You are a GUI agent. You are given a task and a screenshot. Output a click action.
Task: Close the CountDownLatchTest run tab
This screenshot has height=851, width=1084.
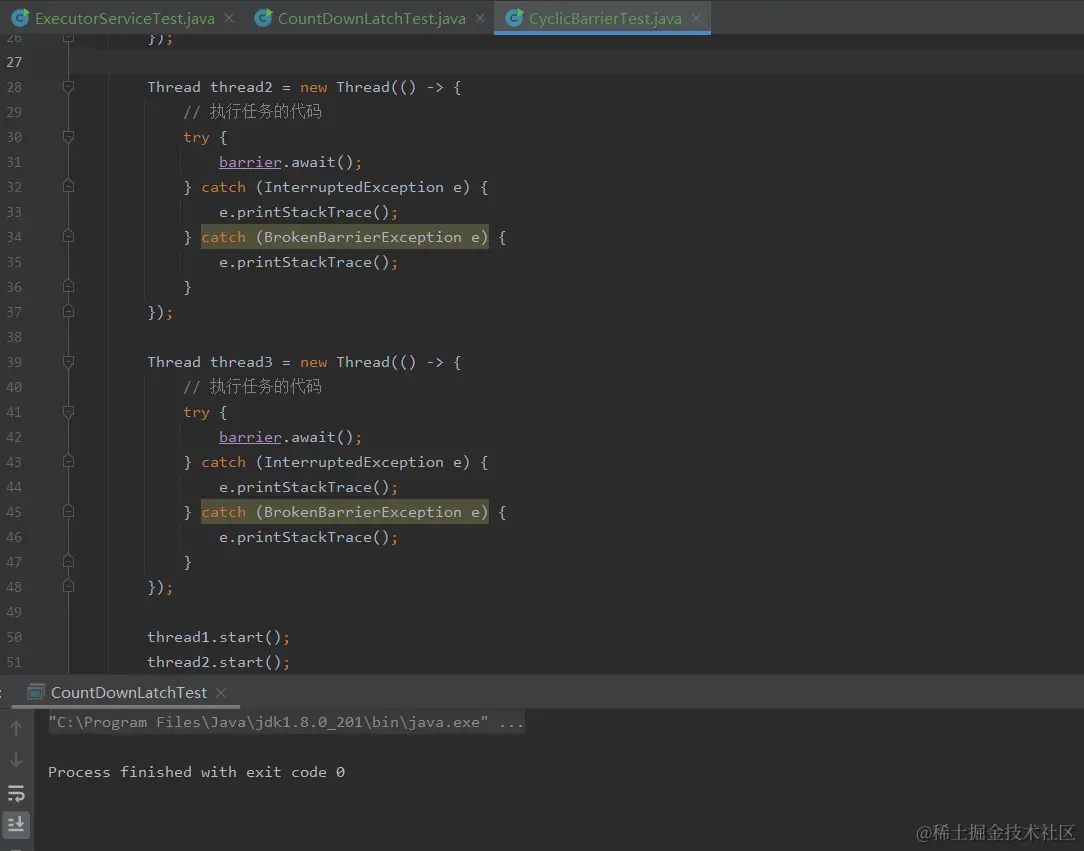[221, 693]
